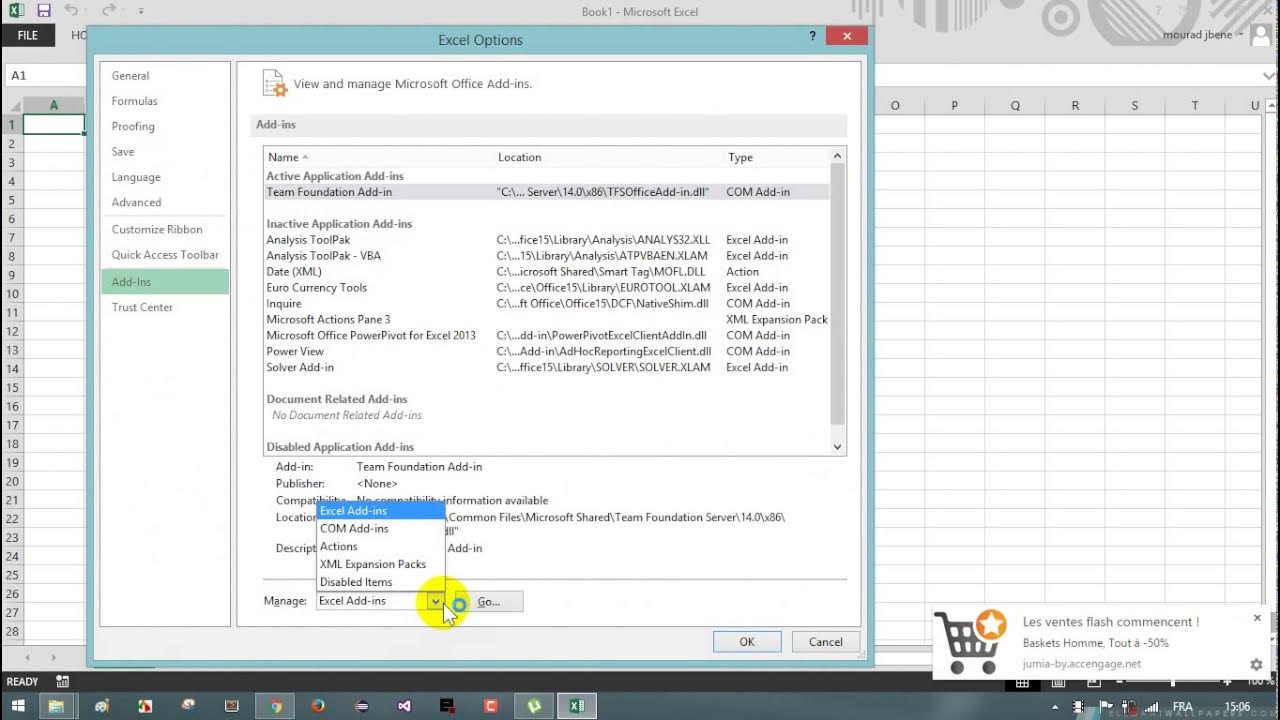
Task: Click add-ins list scrollbar down arrow
Action: click(838, 448)
